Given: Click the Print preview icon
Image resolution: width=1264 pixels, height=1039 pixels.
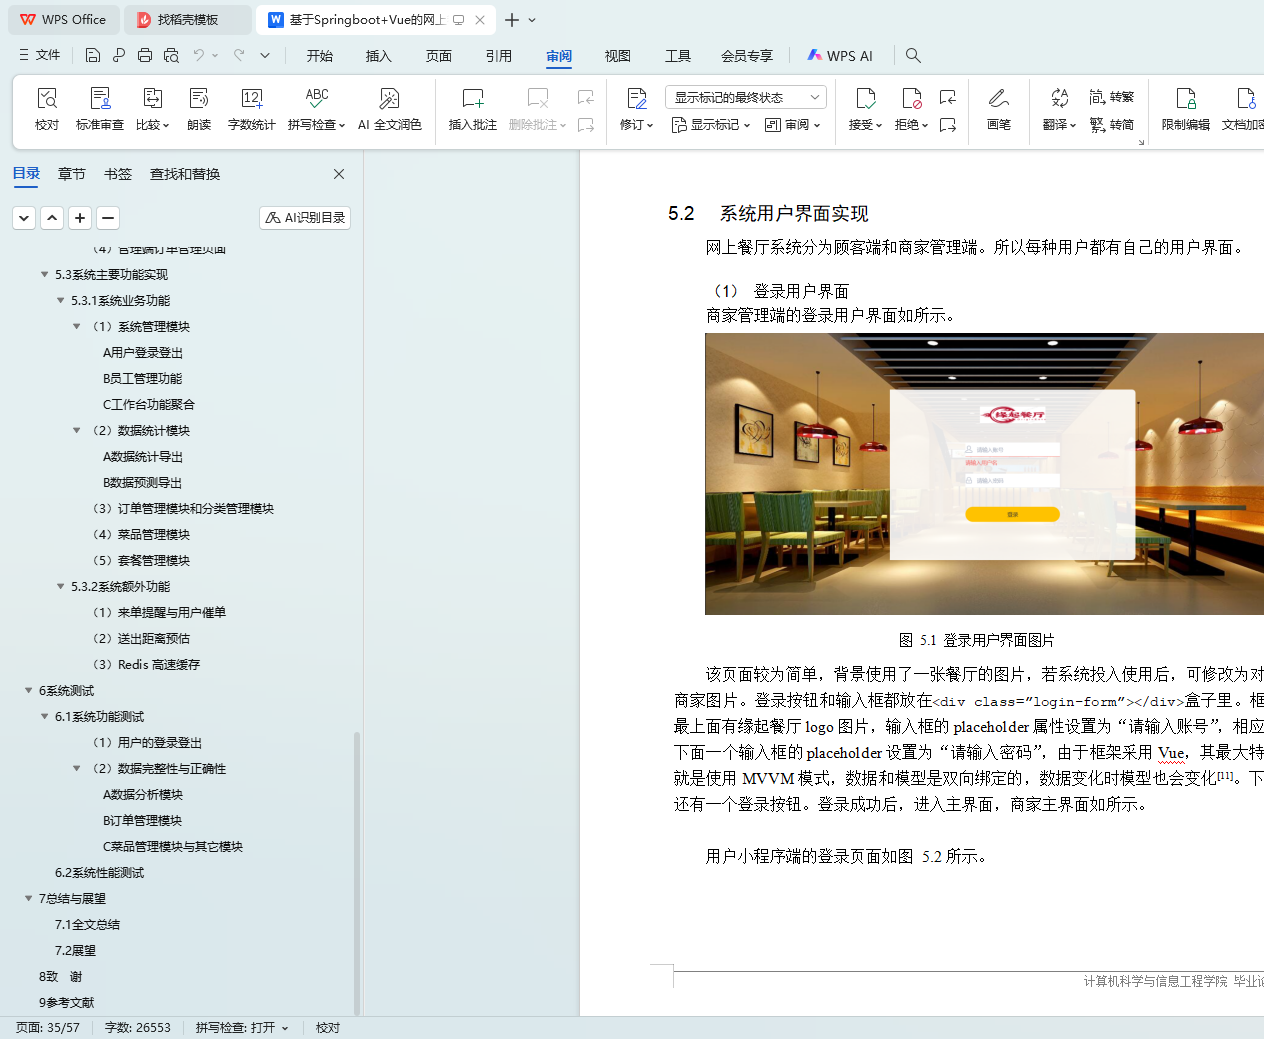Looking at the screenshot, I should [x=171, y=55].
